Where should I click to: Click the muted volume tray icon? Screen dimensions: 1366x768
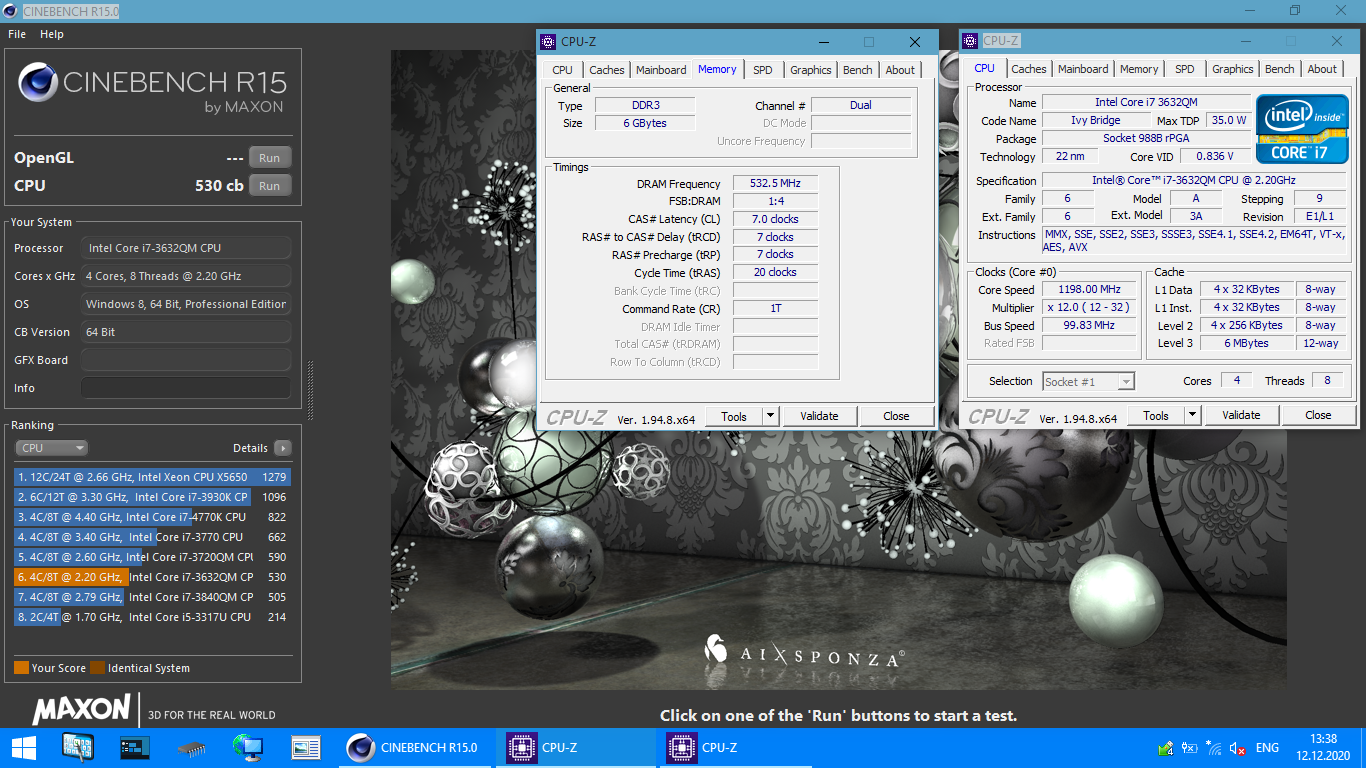(1238, 748)
